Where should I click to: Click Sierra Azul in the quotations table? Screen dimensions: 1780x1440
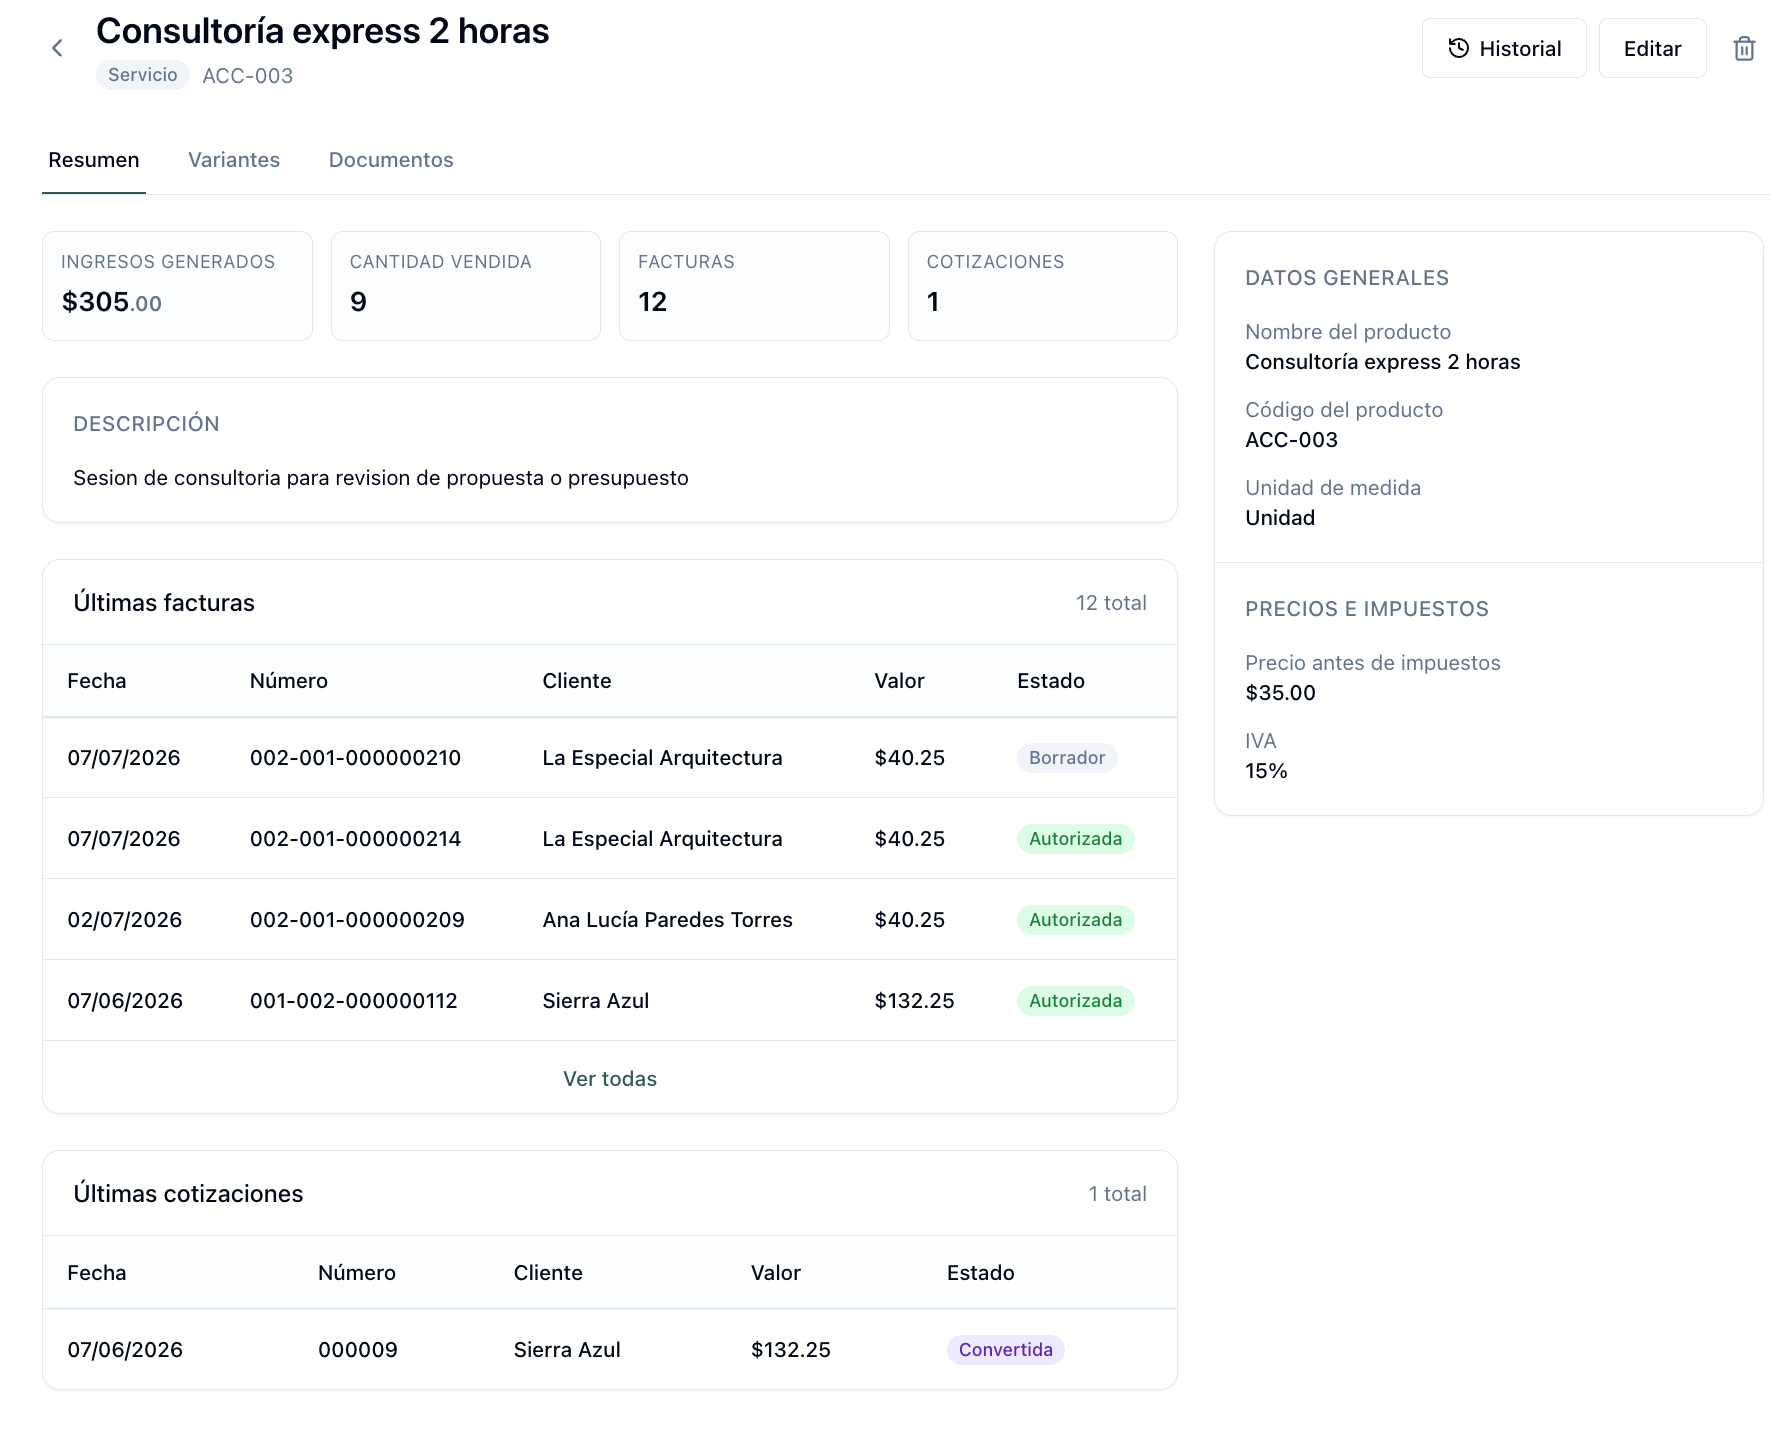point(567,1350)
